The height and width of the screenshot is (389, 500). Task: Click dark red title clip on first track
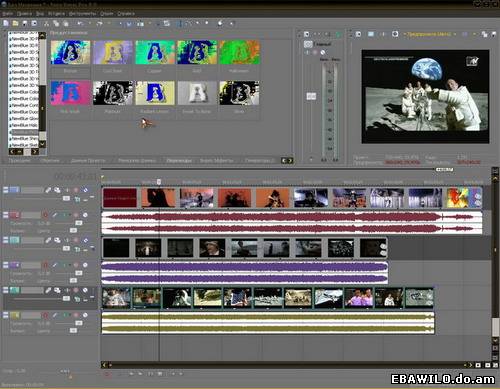click(x=120, y=198)
